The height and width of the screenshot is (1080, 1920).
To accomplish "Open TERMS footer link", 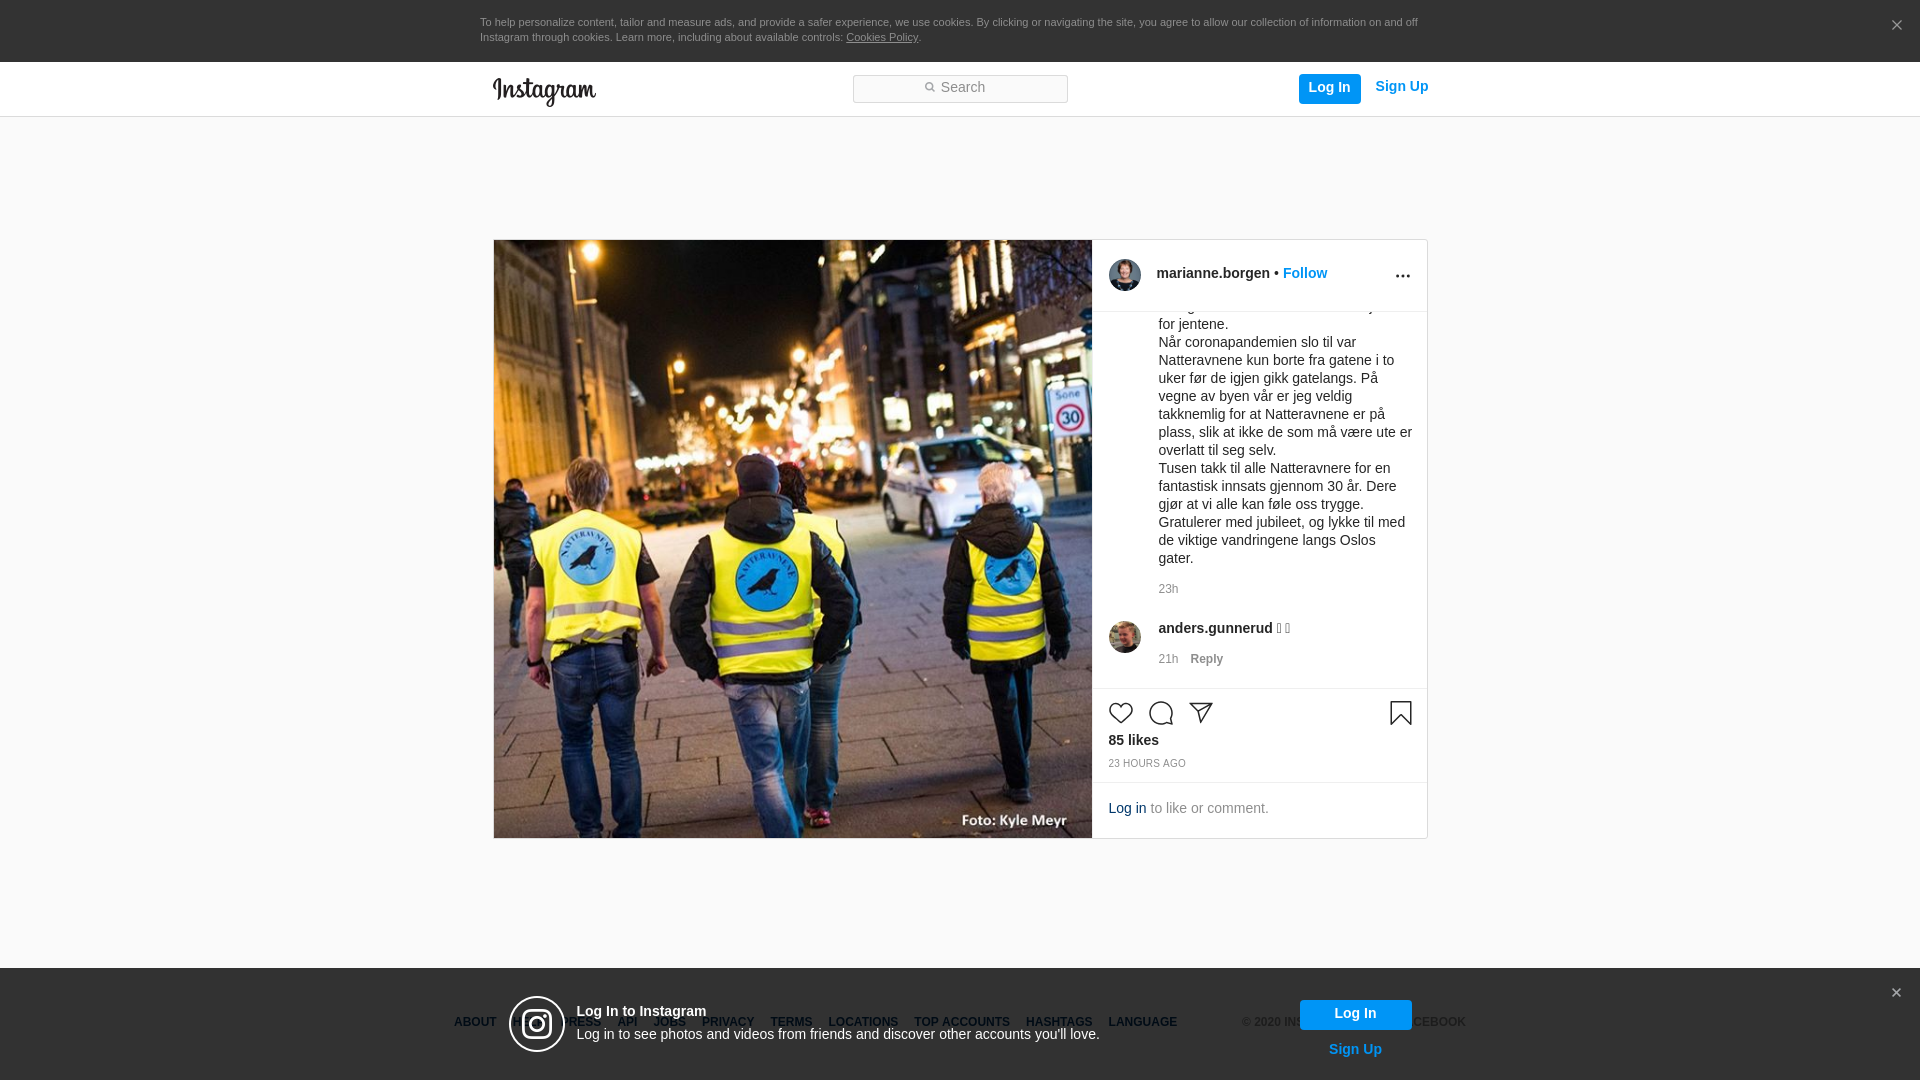I will click(791, 1022).
